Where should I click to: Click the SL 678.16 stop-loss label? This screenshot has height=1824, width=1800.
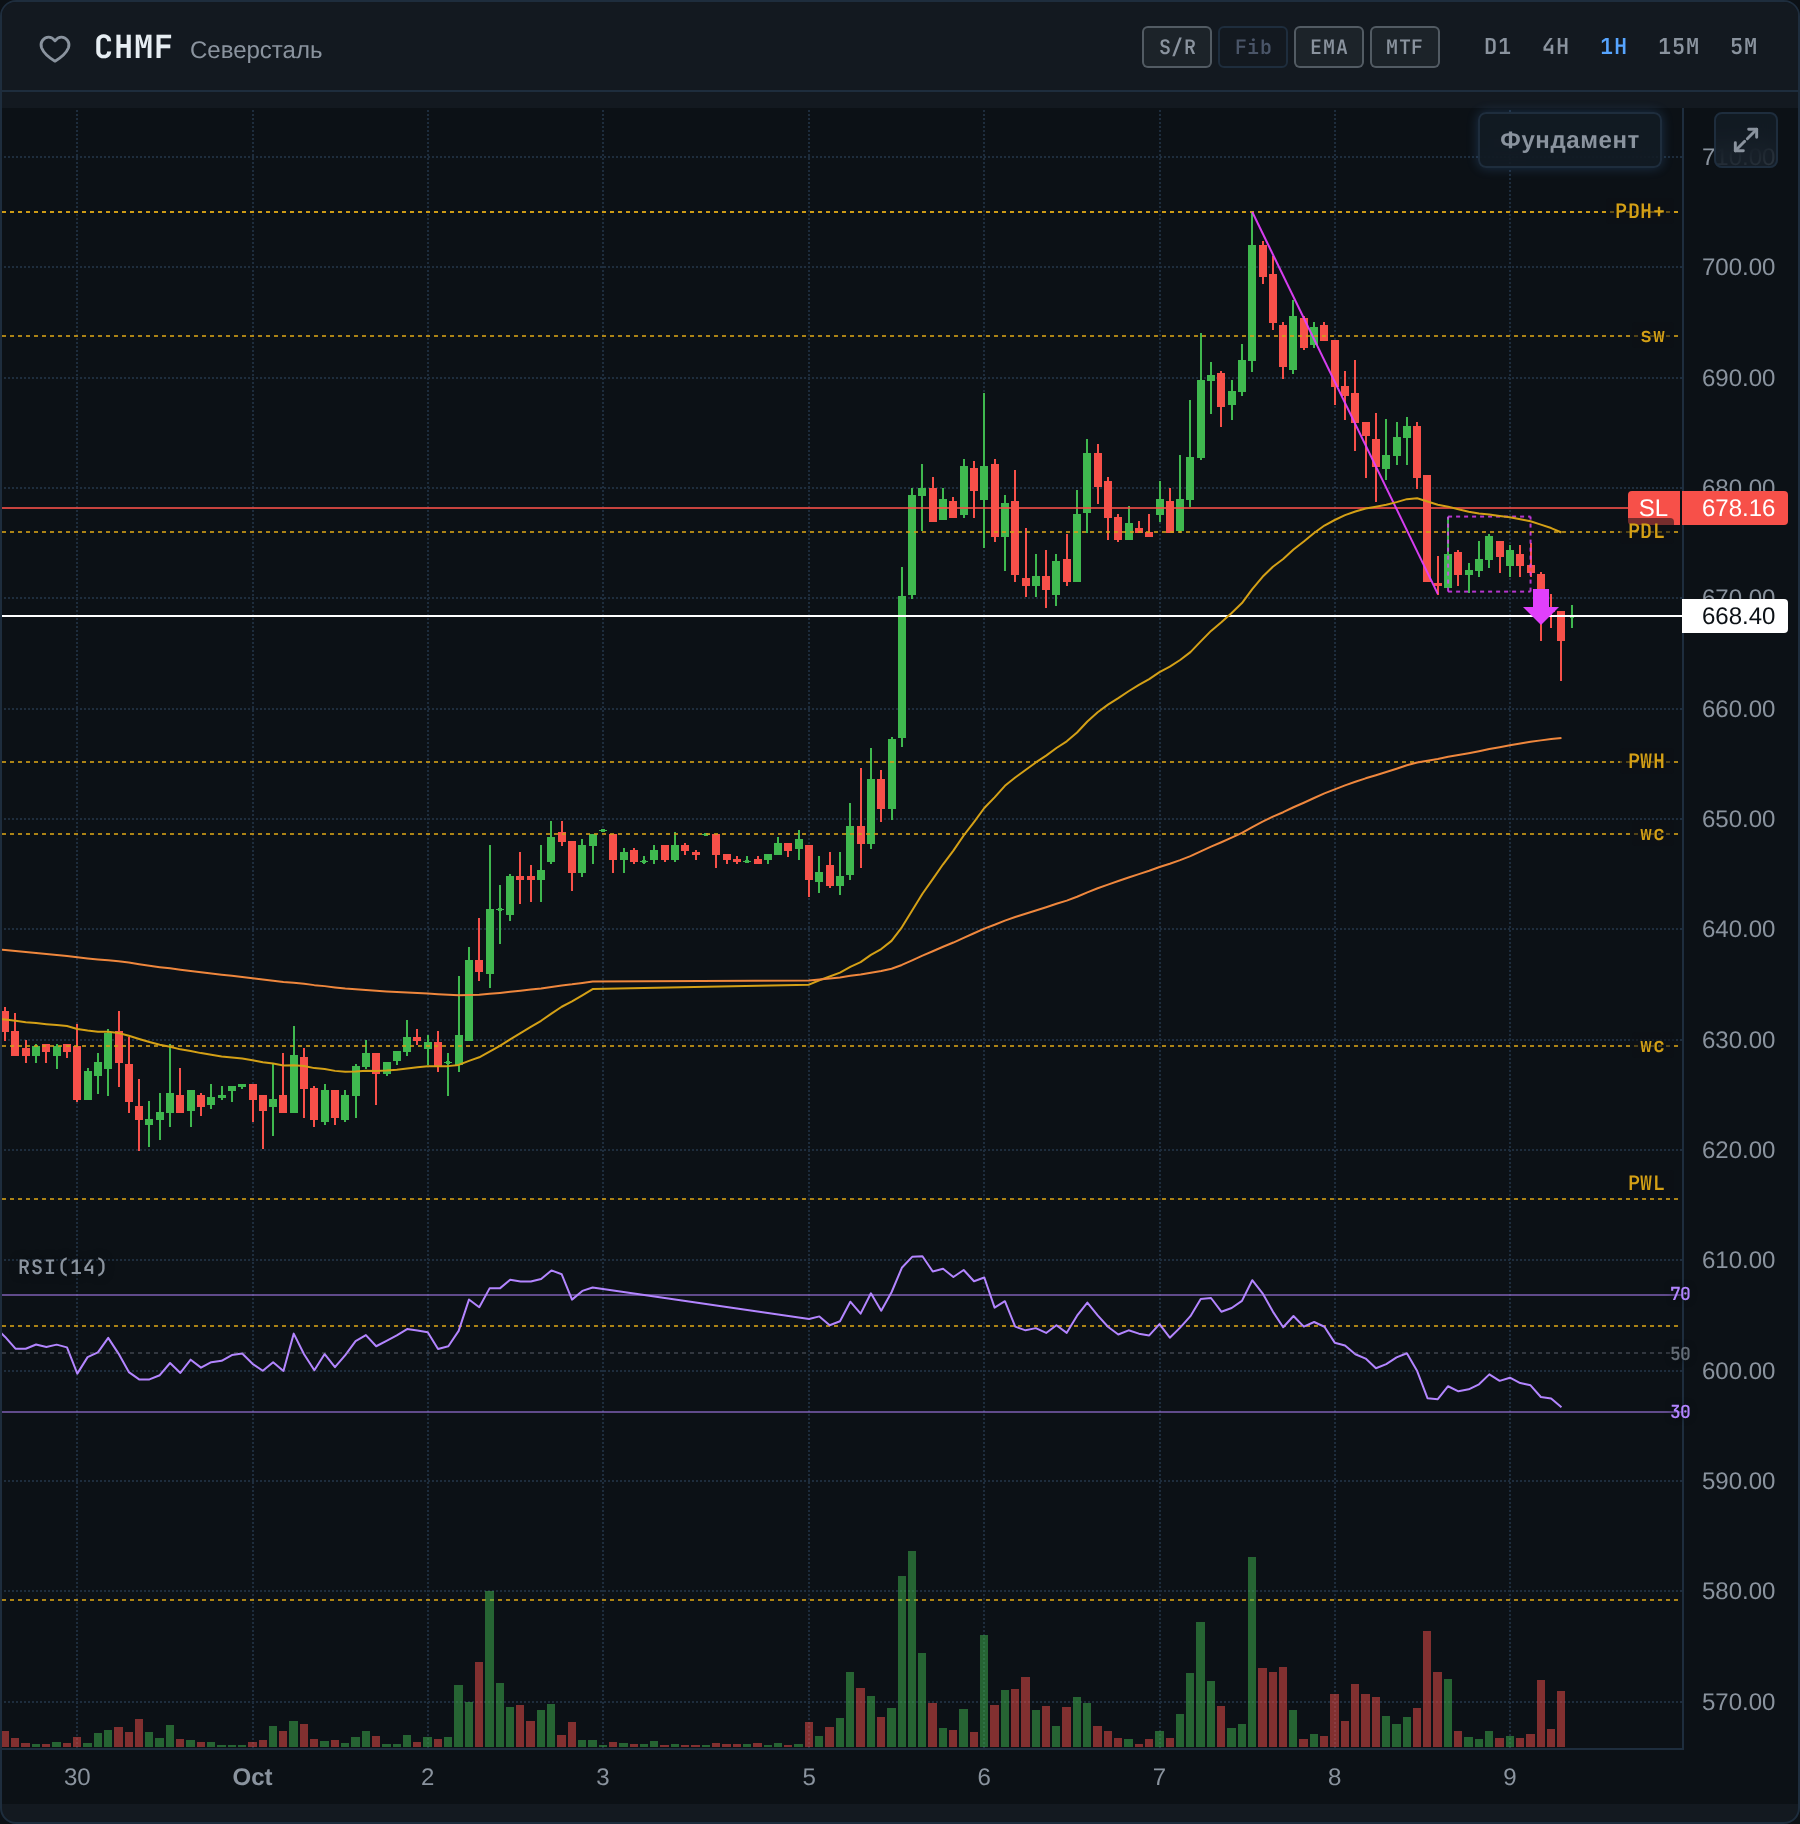[x=1708, y=508]
